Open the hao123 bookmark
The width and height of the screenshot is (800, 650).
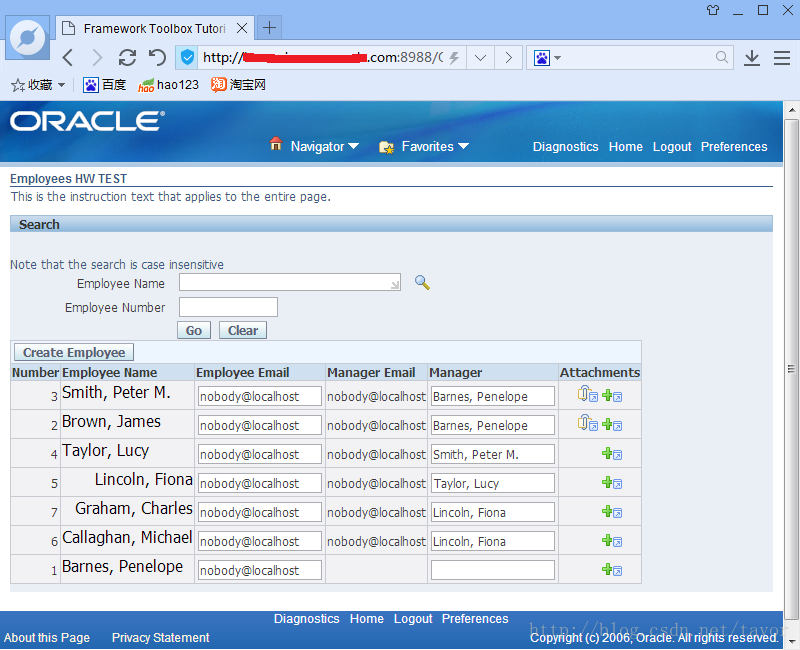point(168,85)
